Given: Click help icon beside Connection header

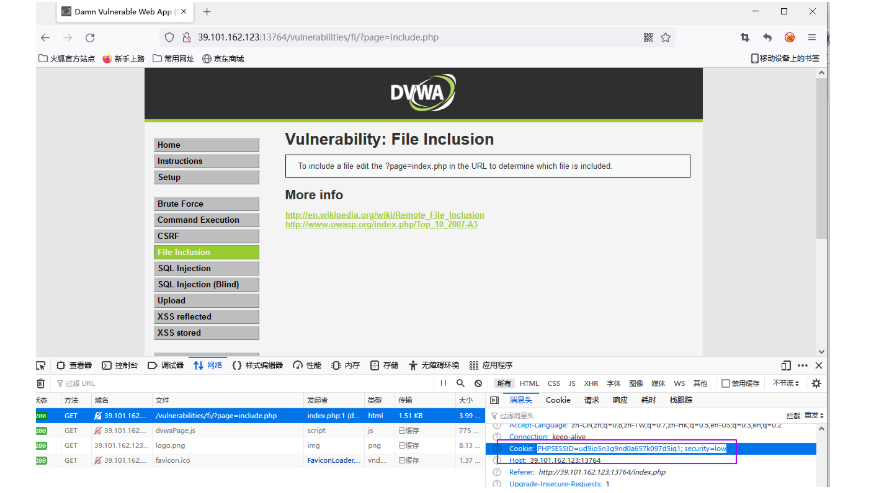Looking at the screenshot, I should [x=497, y=437].
